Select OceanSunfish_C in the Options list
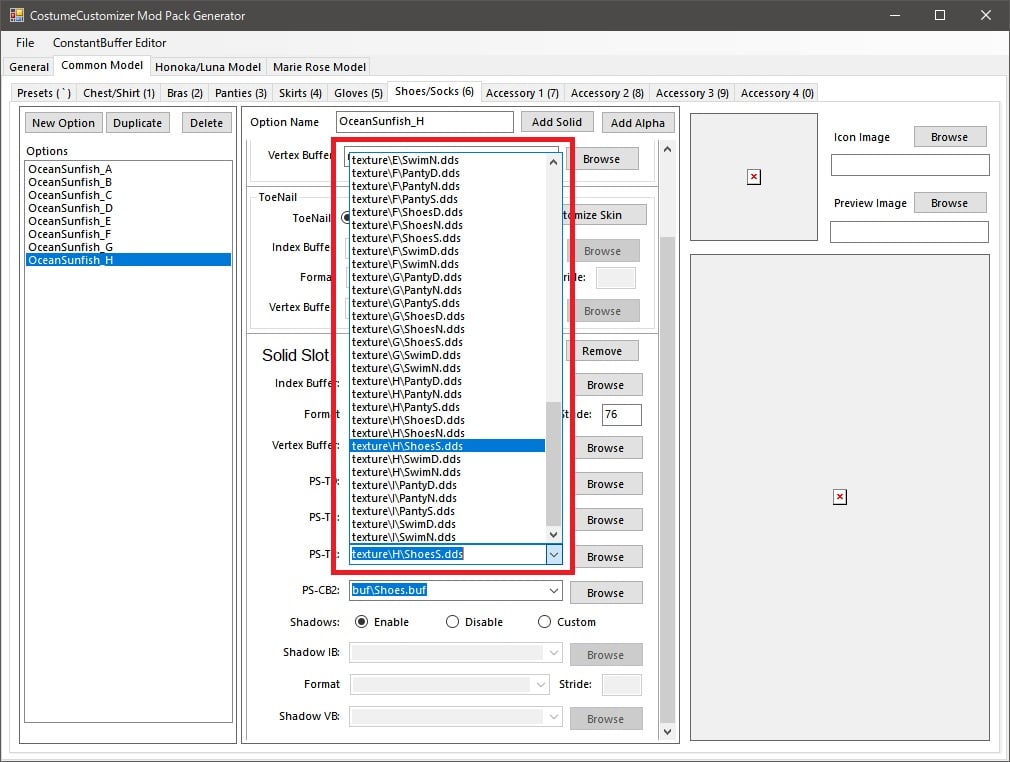Viewport: 1010px width, 762px height. pos(128,195)
